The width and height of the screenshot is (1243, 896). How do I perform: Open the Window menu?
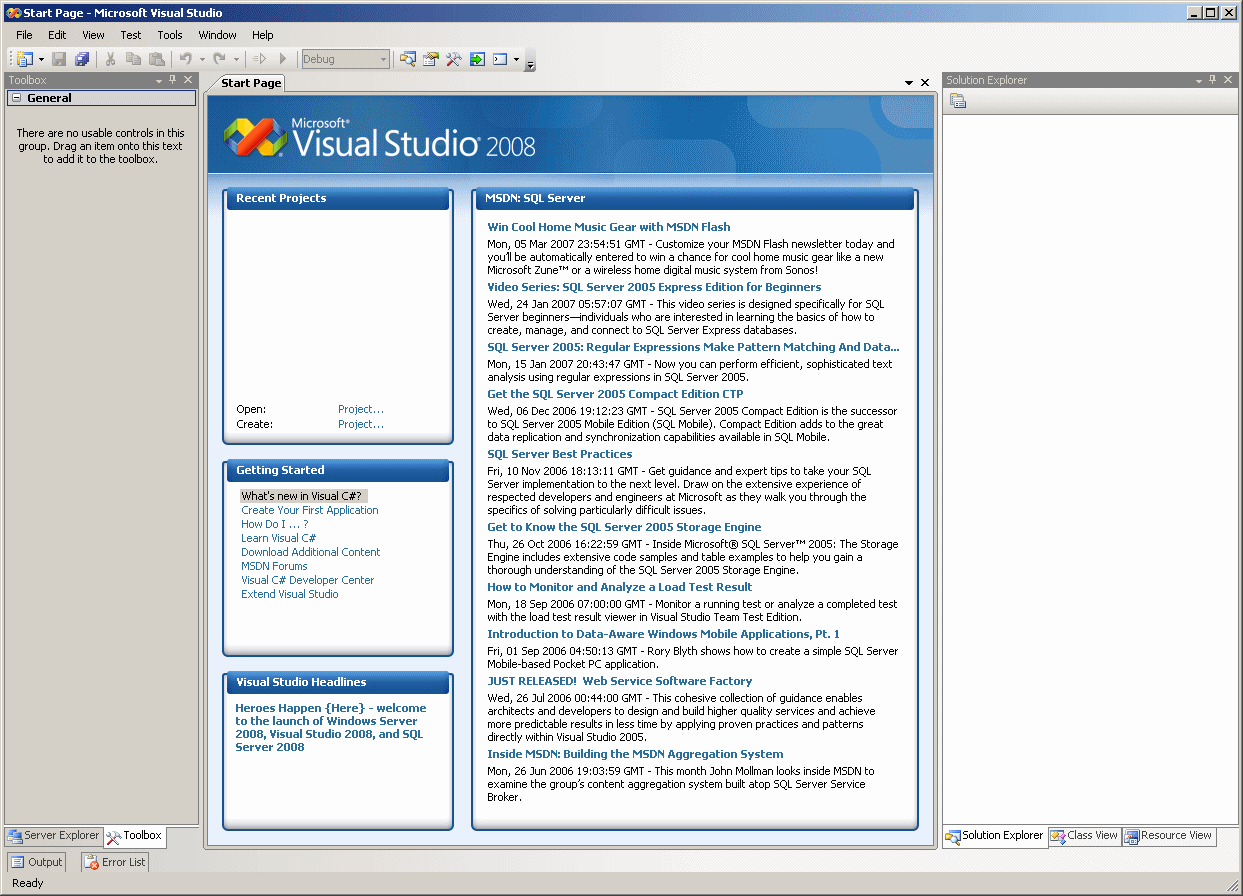point(218,35)
